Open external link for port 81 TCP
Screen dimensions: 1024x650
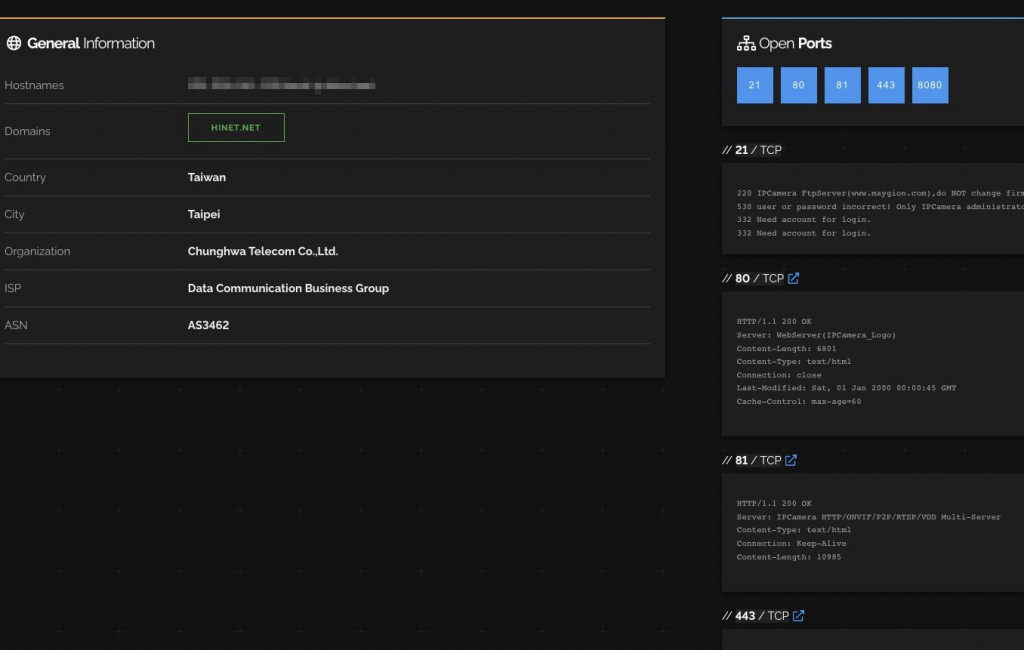[791, 461]
